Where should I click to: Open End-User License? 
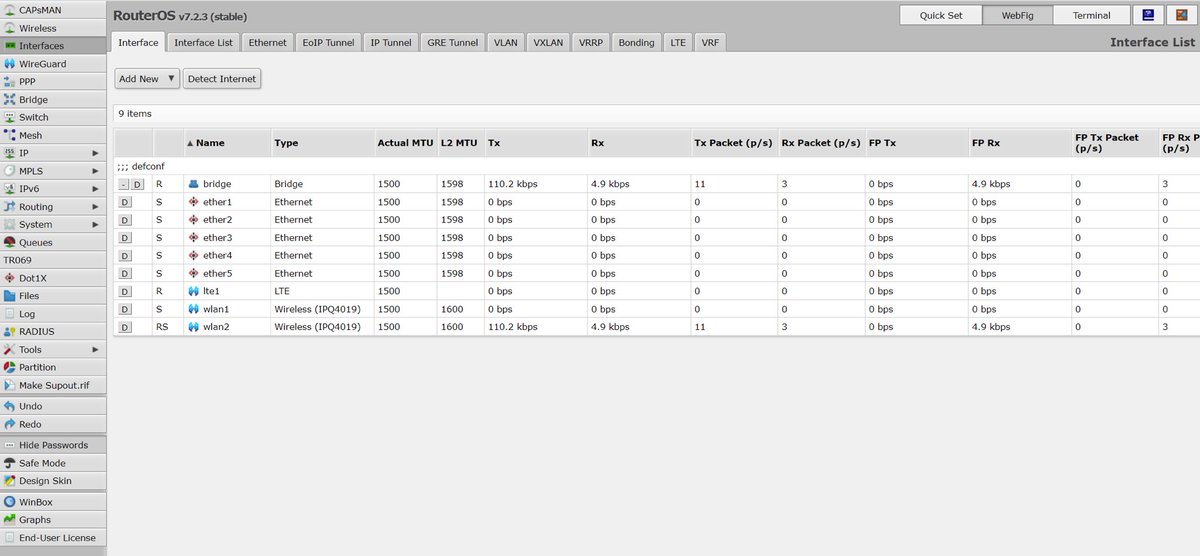[53, 538]
